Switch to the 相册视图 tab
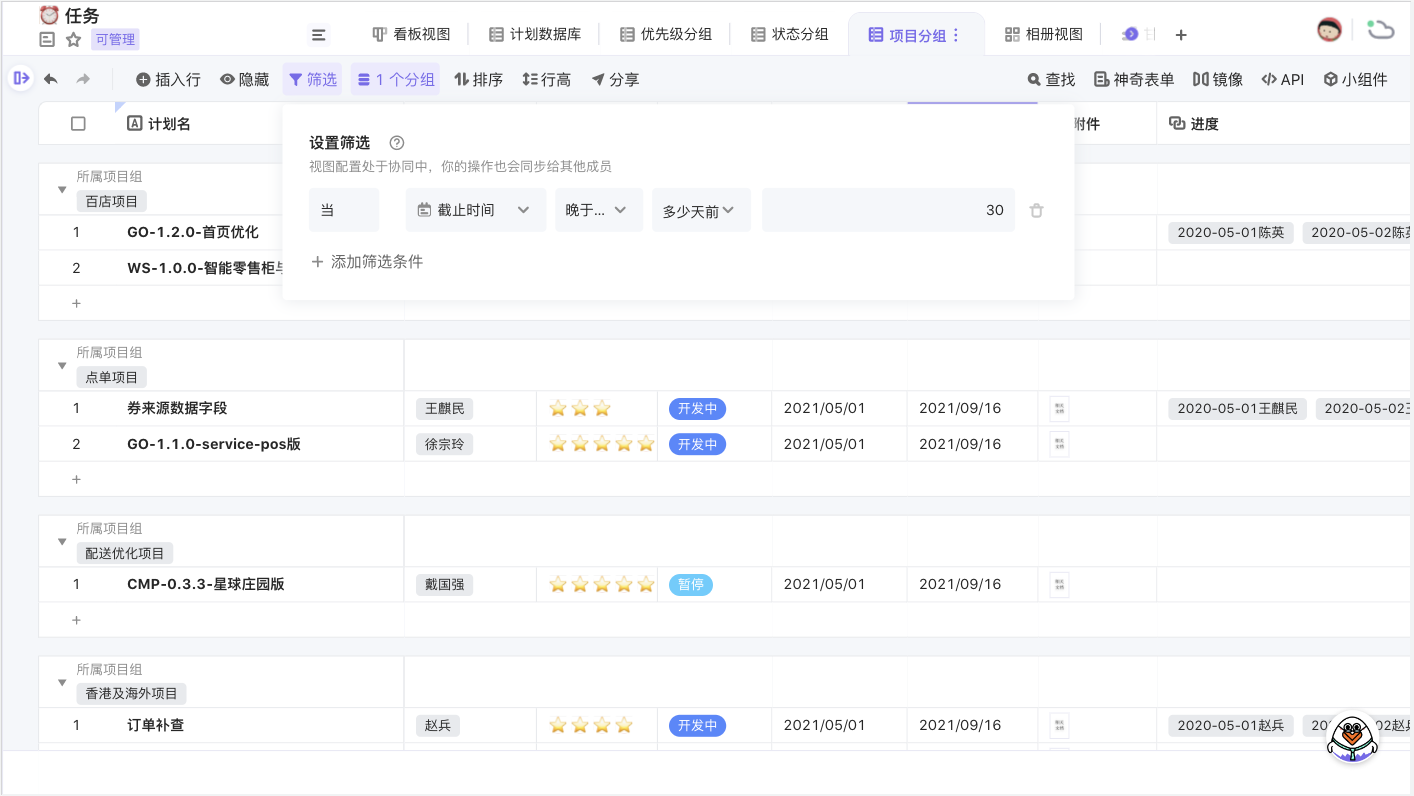This screenshot has height=796, width=1414. tap(1043, 34)
